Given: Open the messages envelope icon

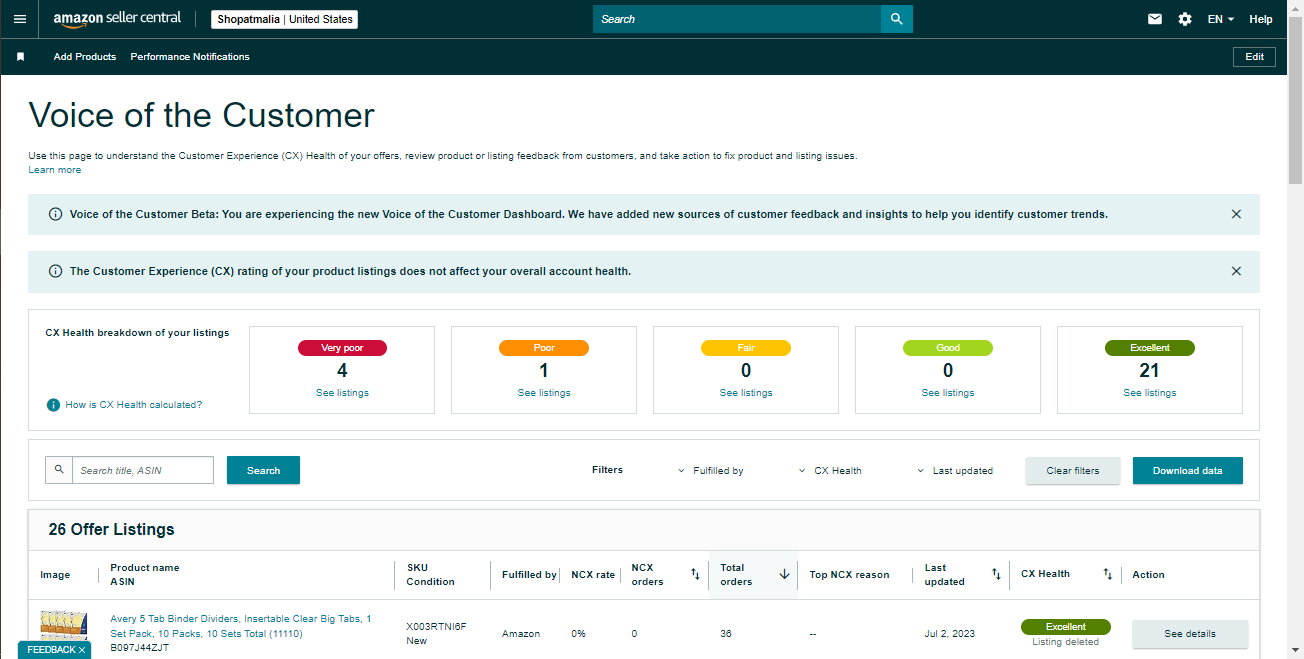Looking at the screenshot, I should (x=1155, y=19).
